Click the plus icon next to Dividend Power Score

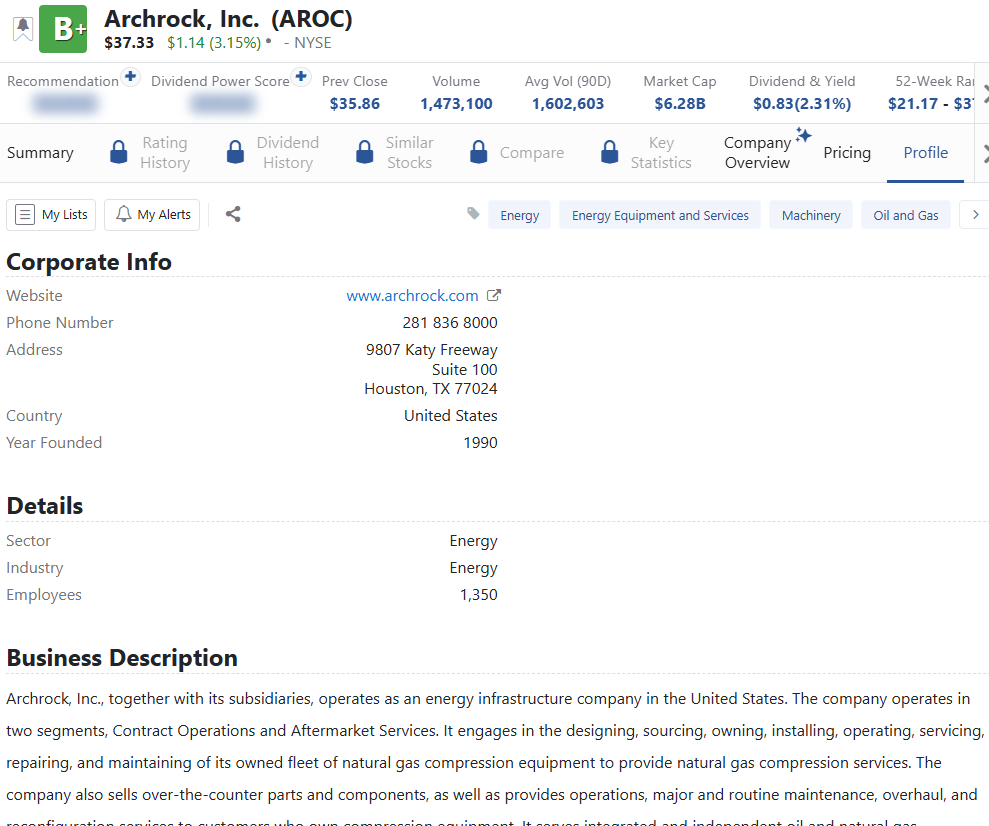tap(301, 77)
